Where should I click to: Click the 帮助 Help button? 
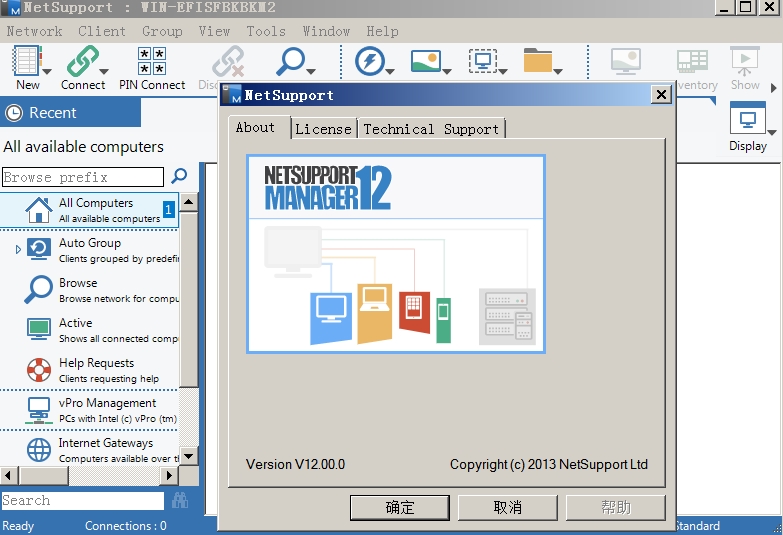coord(615,508)
